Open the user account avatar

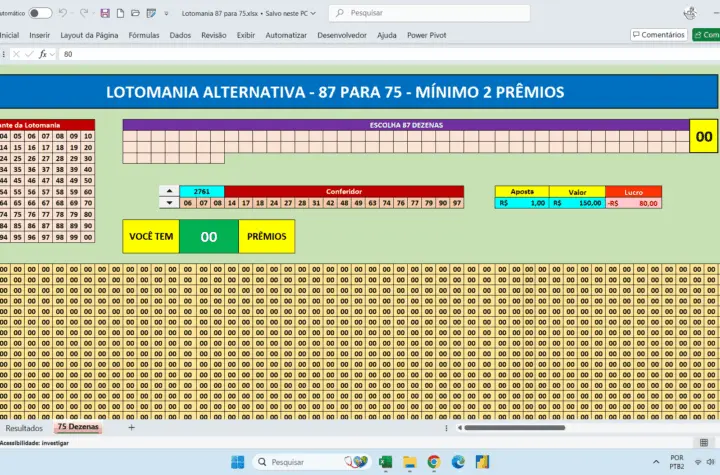click(690, 13)
